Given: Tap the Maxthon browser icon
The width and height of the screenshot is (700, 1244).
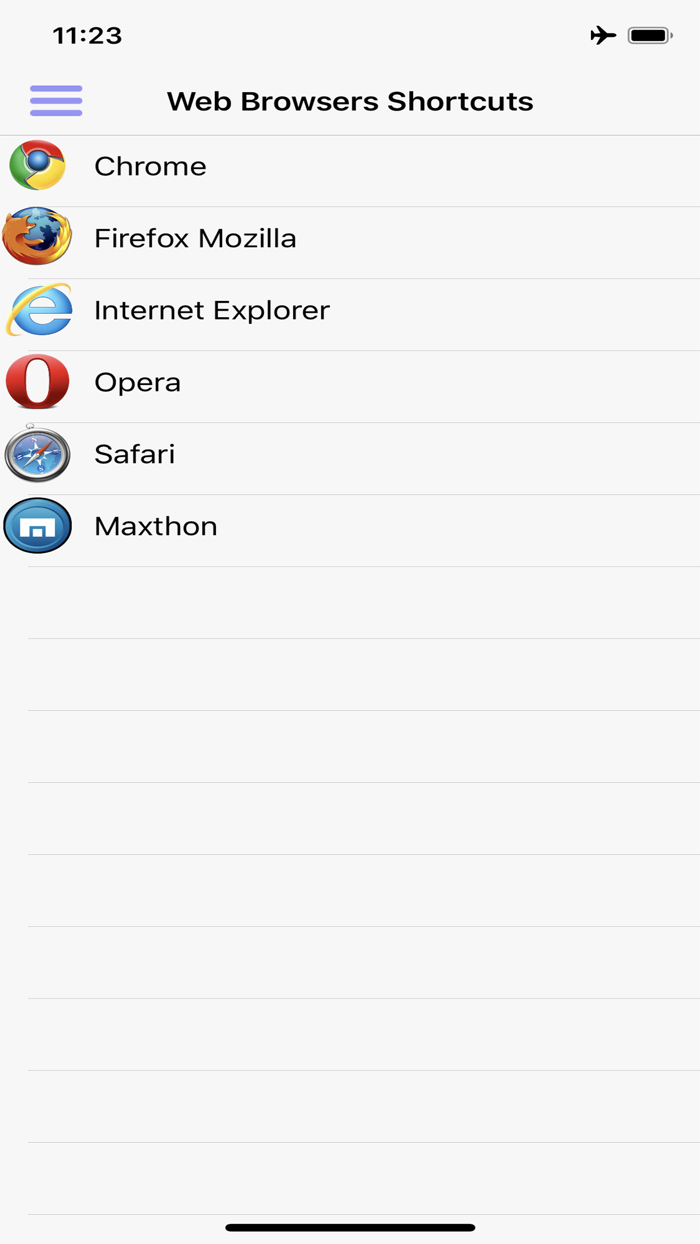Looking at the screenshot, I should point(37,526).
